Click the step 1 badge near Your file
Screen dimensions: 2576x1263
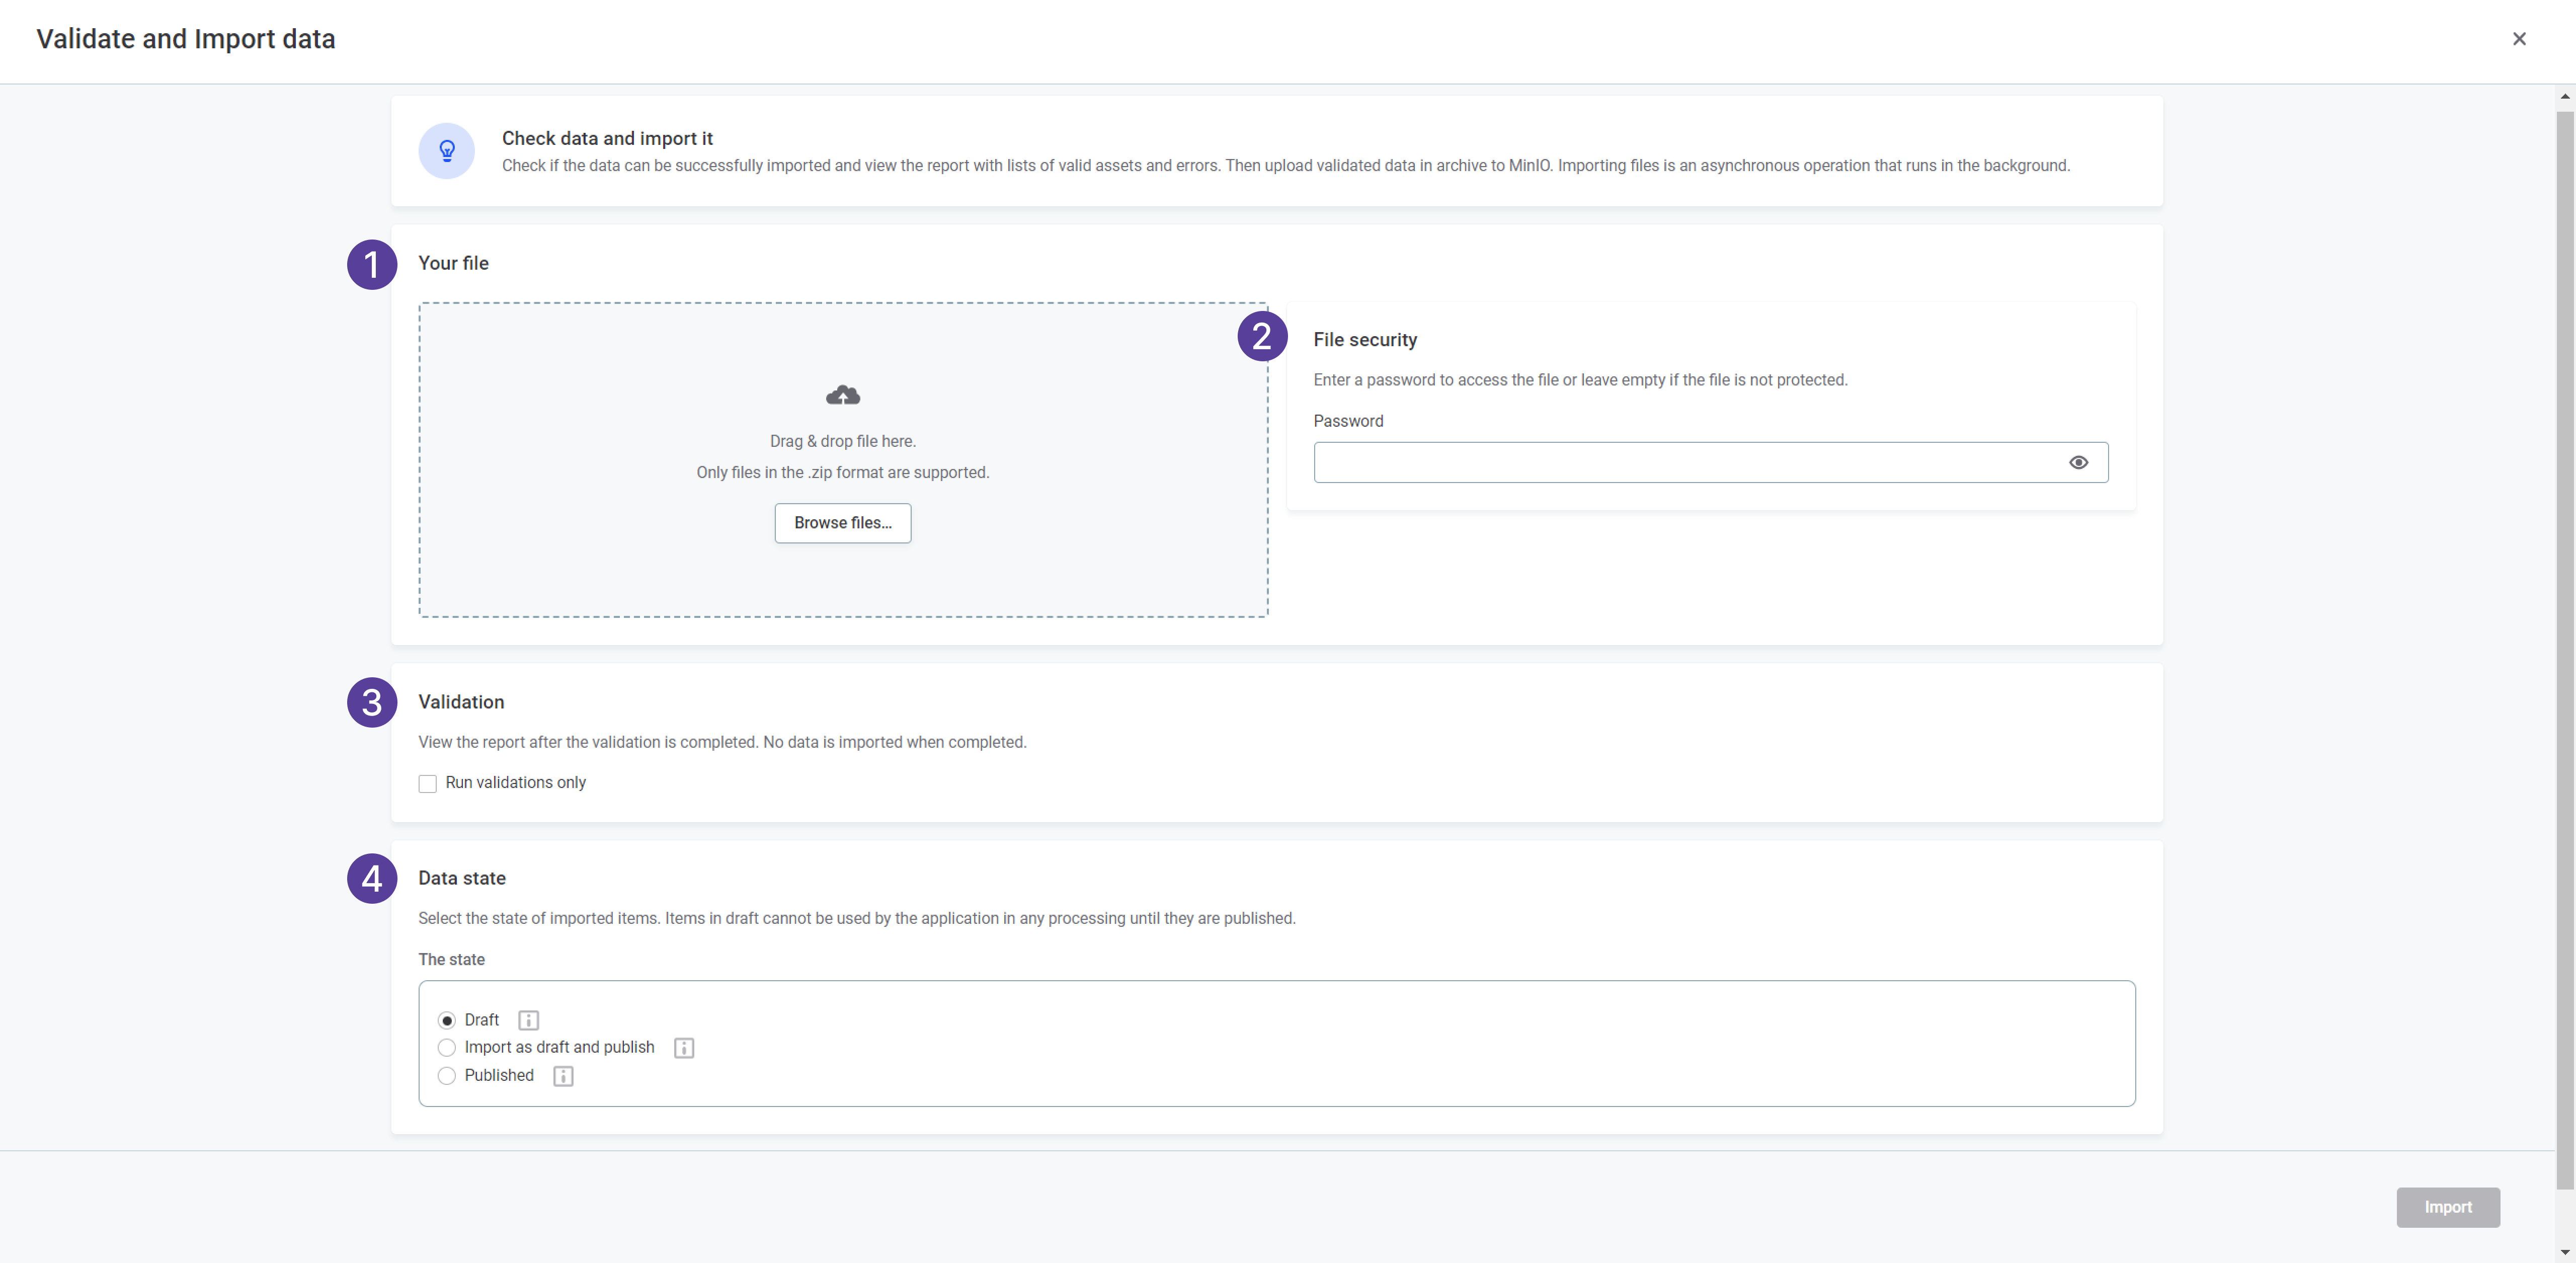(x=371, y=264)
